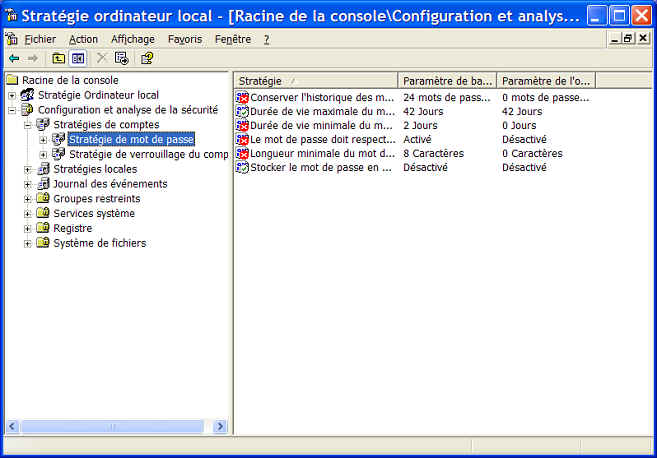Click the tree pane scroll right arrow

click(220, 427)
